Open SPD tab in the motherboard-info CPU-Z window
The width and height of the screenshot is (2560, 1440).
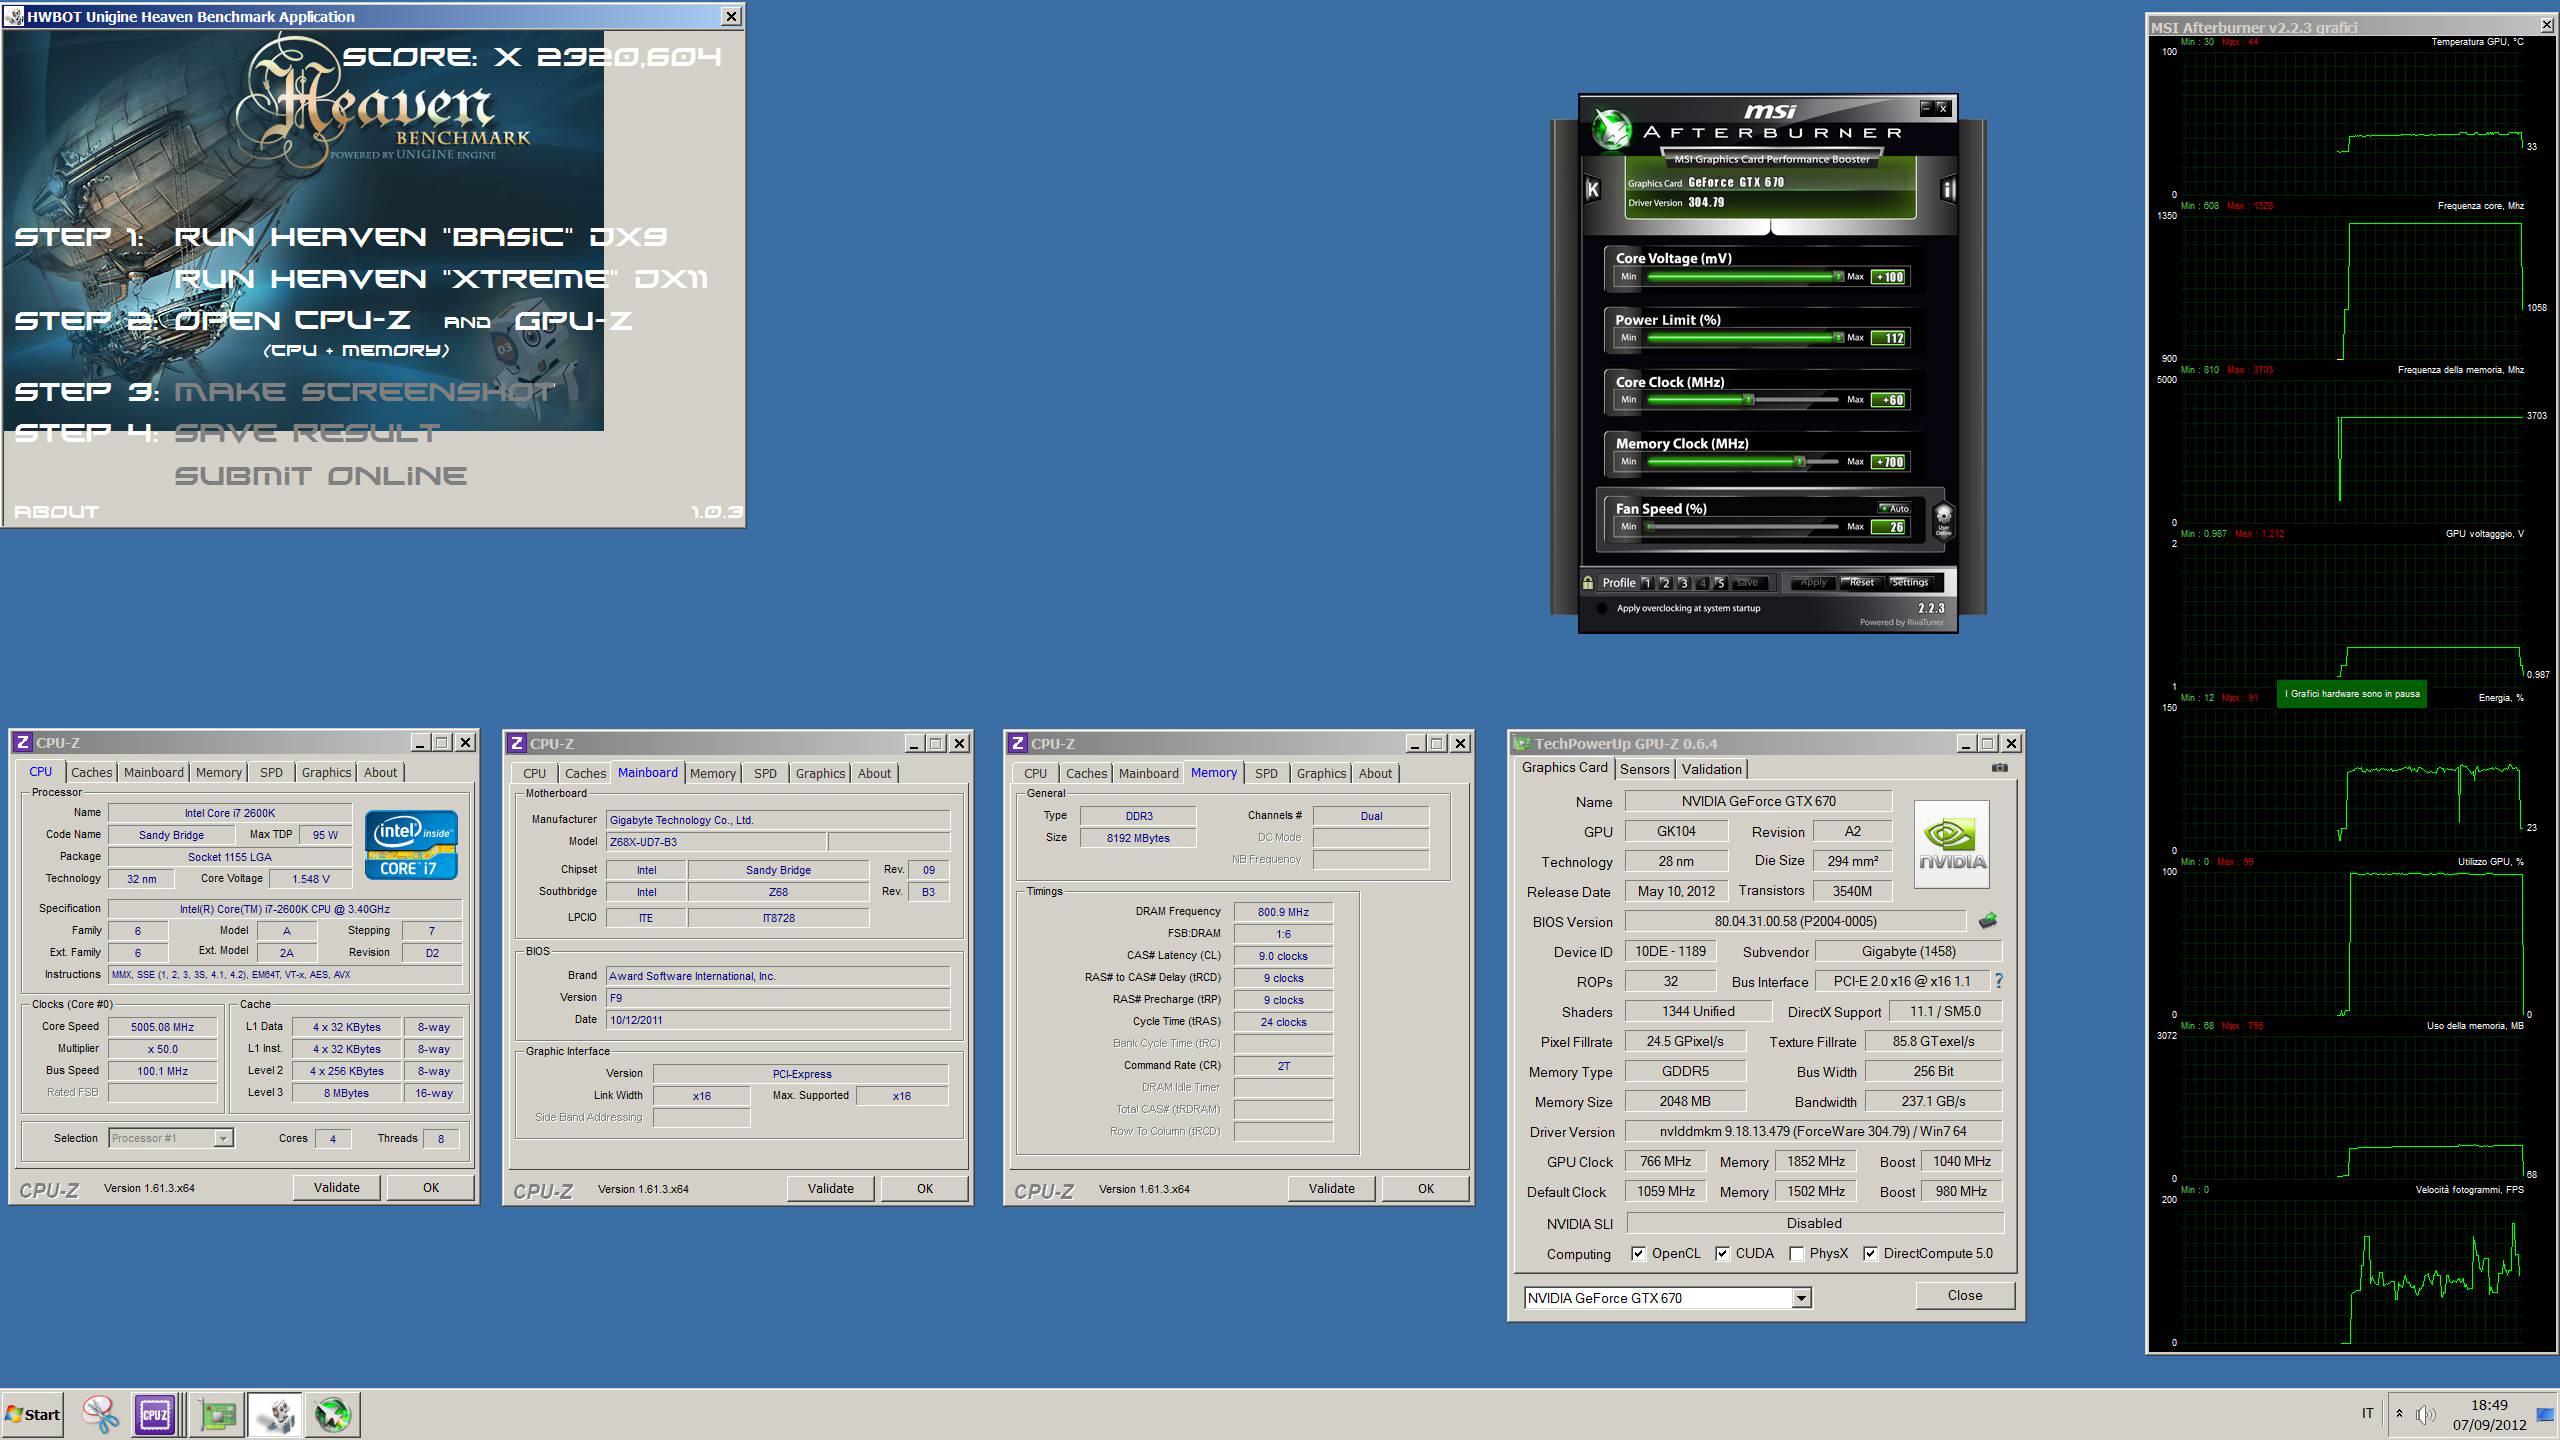click(765, 773)
